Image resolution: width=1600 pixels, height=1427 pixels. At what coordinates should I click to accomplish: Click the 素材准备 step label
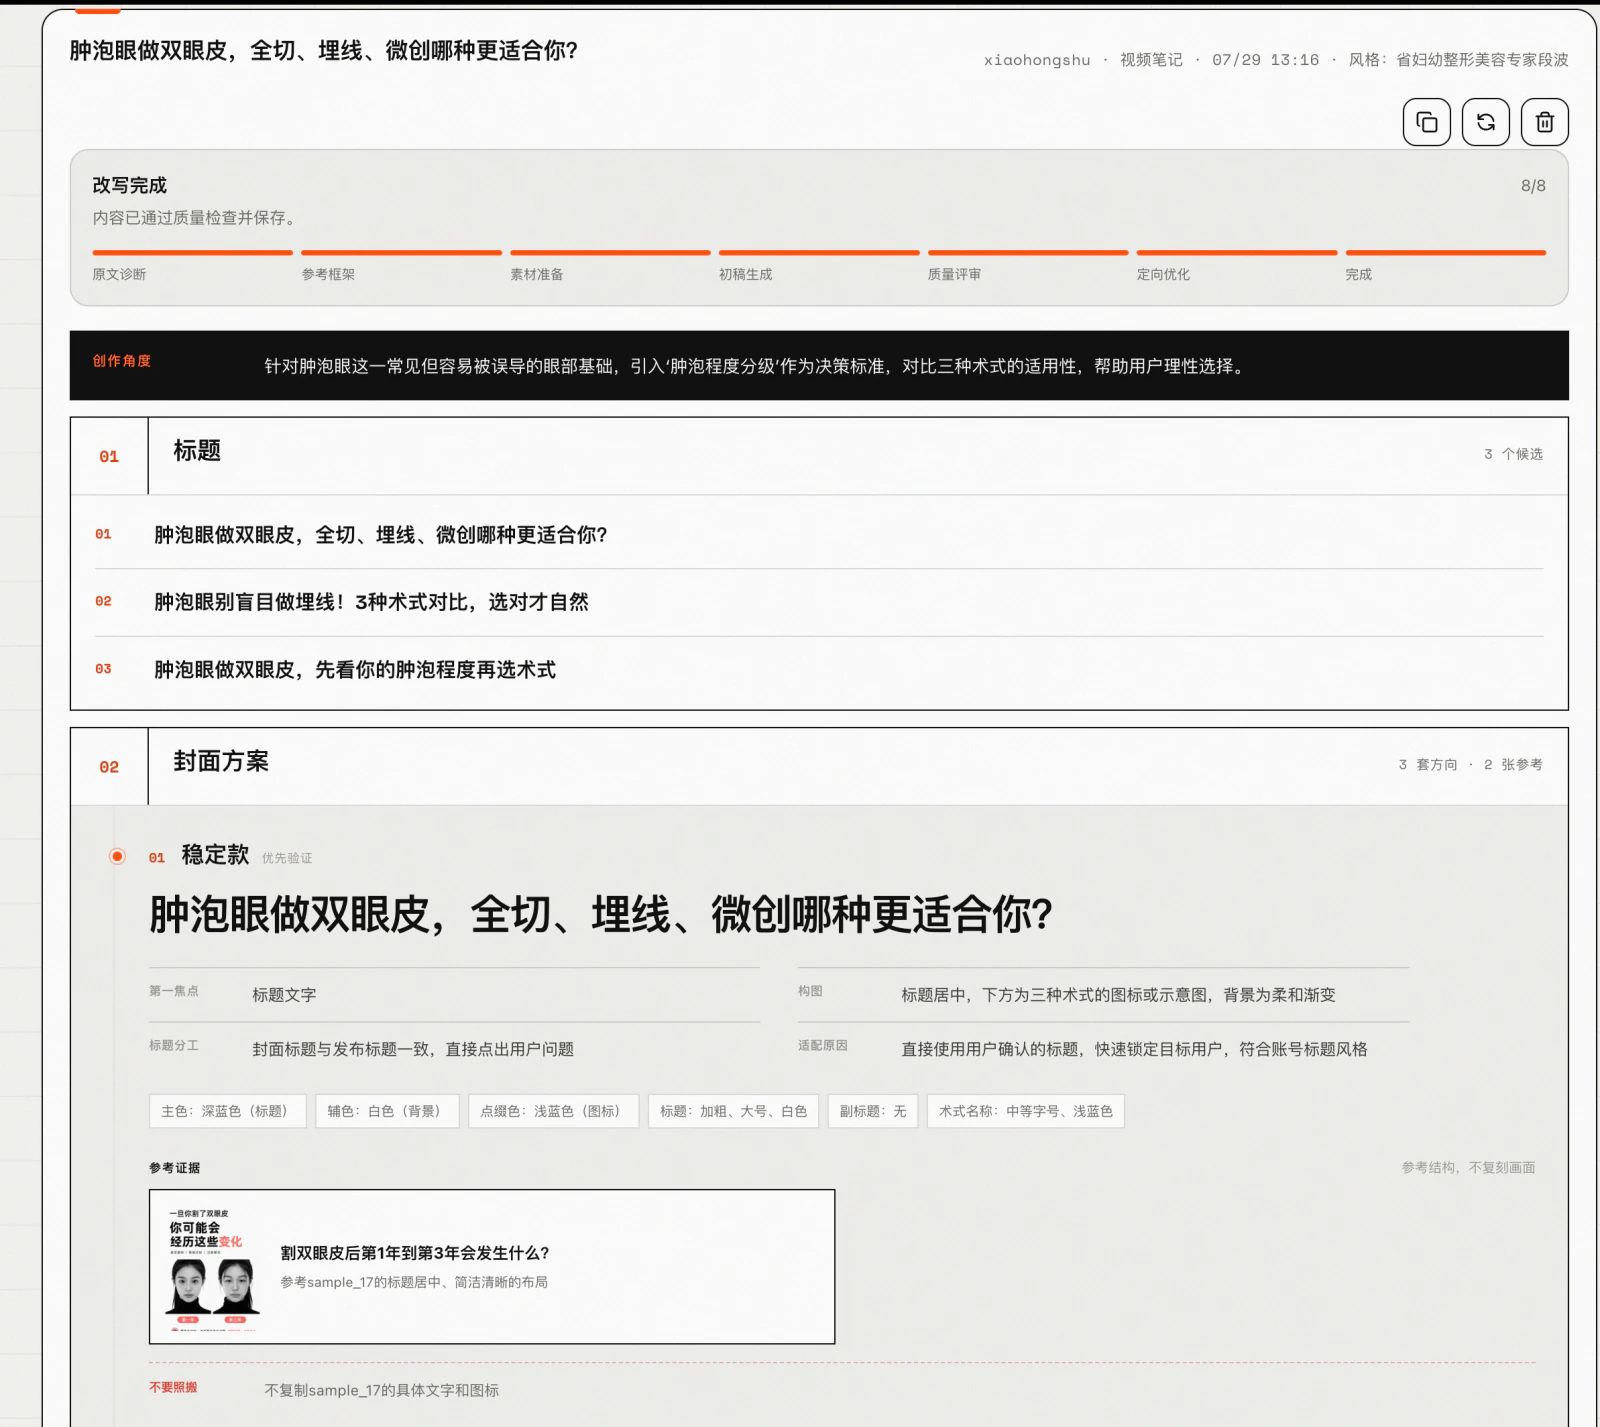tap(537, 274)
